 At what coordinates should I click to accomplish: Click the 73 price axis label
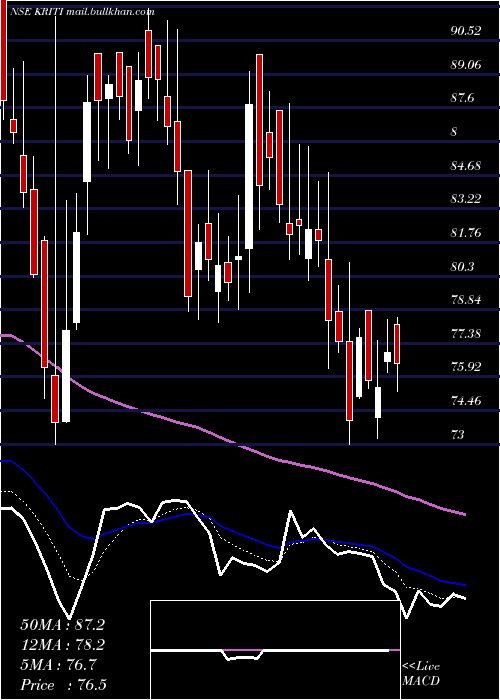(458, 434)
